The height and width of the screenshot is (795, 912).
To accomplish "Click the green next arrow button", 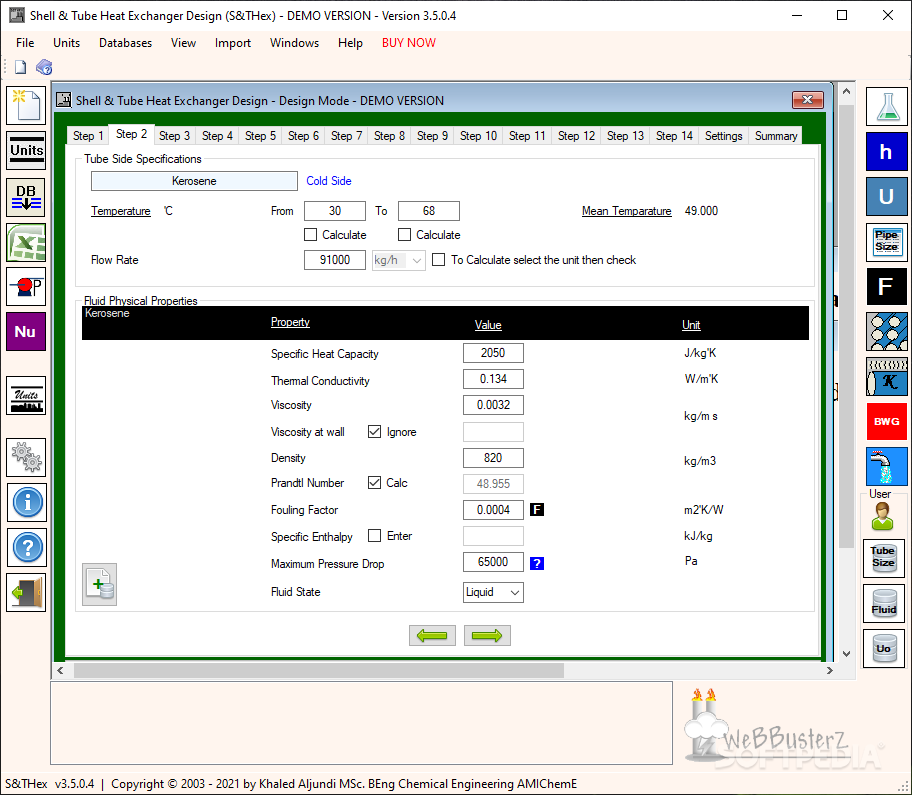I will 487,636.
